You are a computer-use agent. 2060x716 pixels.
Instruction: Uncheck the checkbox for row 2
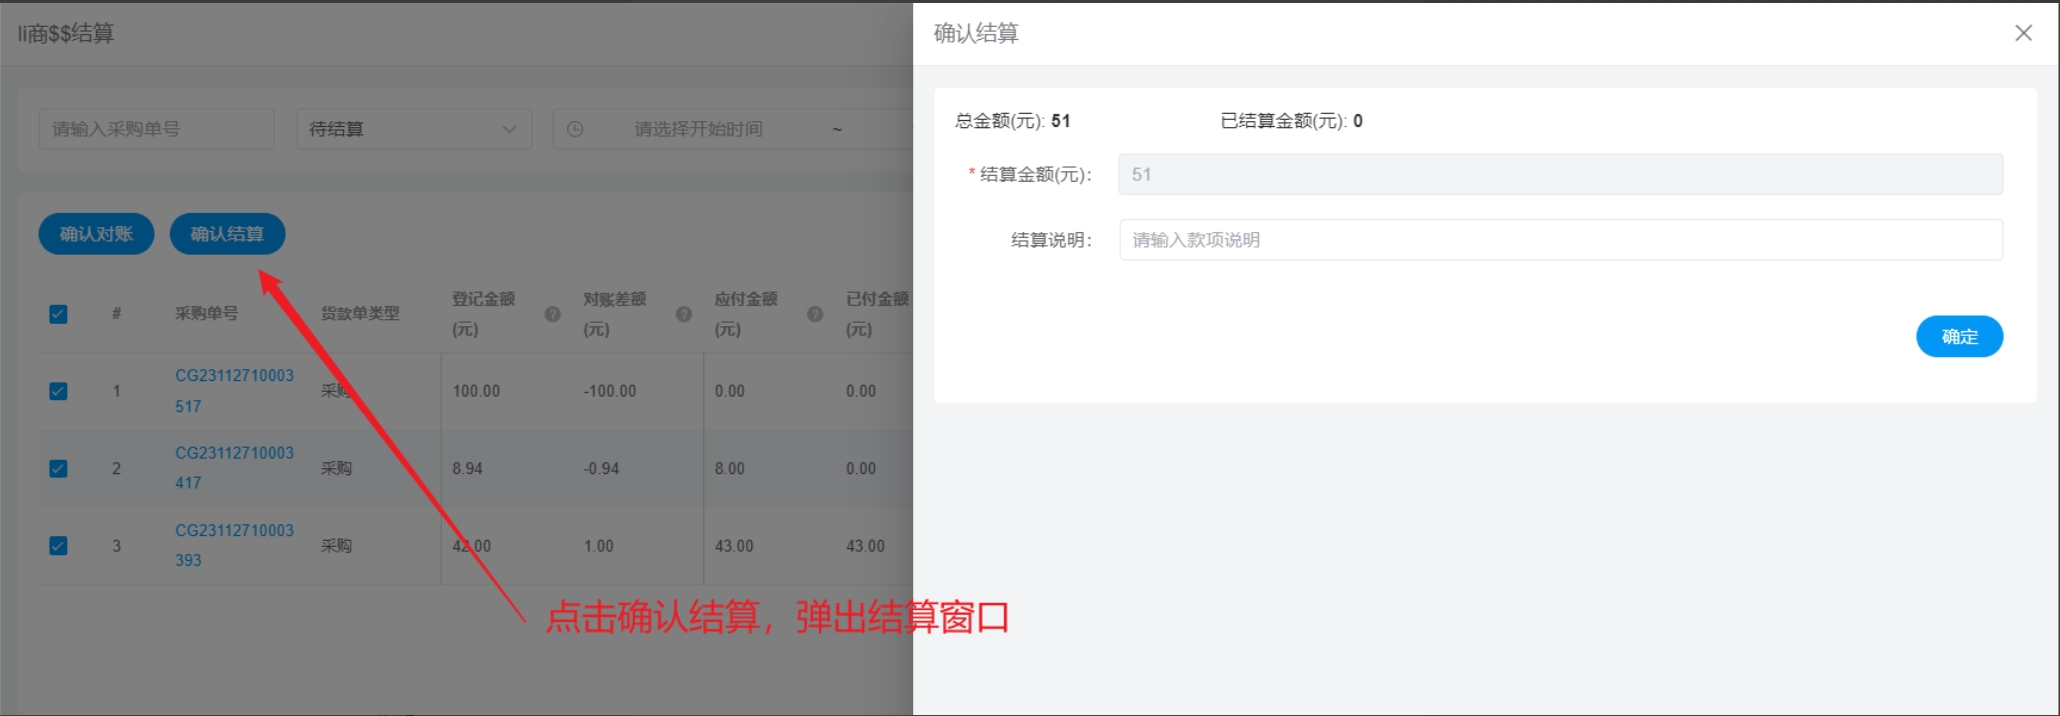coord(58,468)
